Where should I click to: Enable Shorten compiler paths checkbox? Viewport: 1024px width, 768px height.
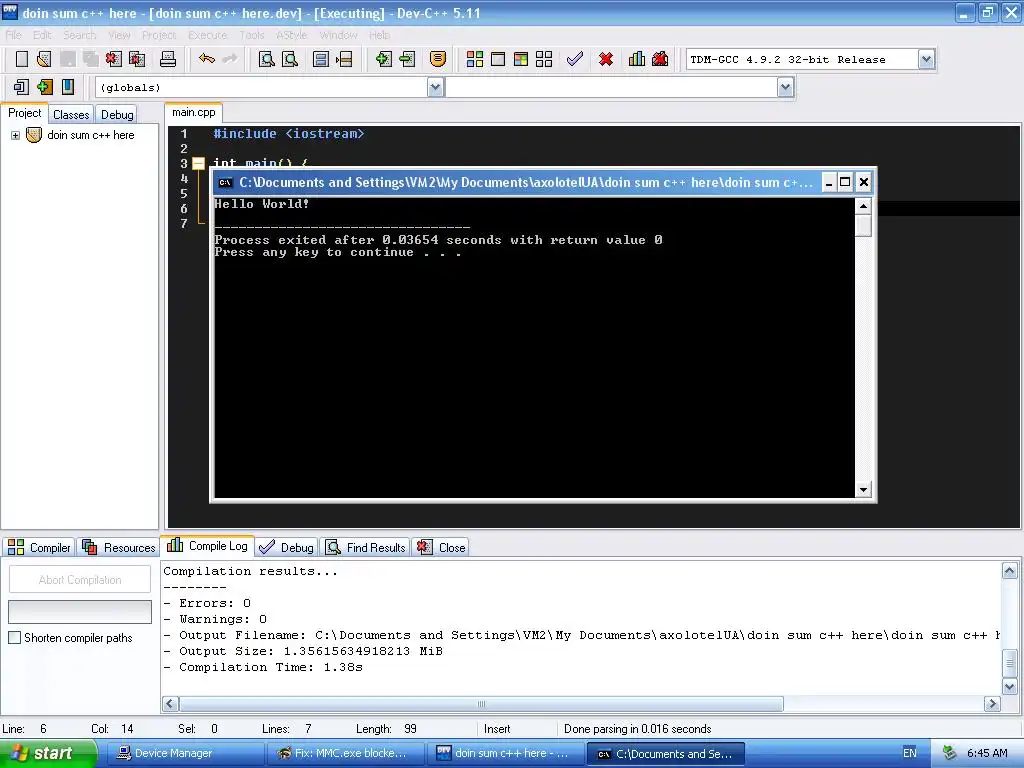[x=14, y=637]
